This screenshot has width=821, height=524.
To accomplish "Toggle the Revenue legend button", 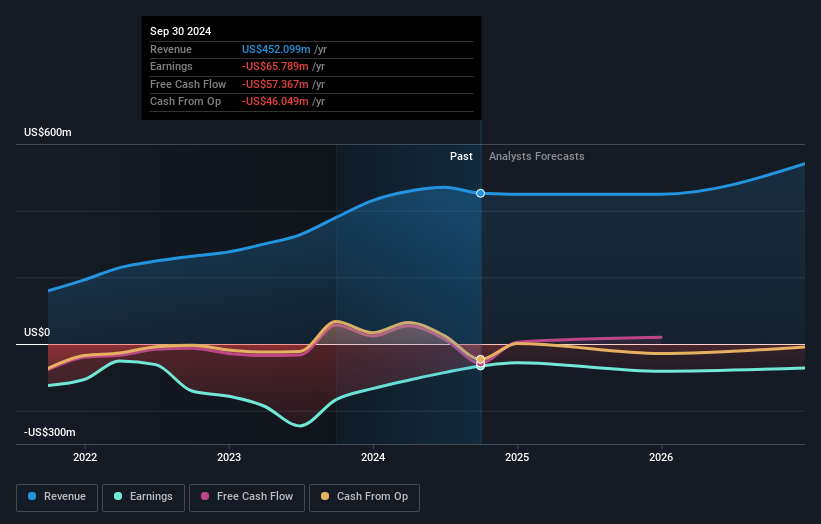I will point(57,497).
